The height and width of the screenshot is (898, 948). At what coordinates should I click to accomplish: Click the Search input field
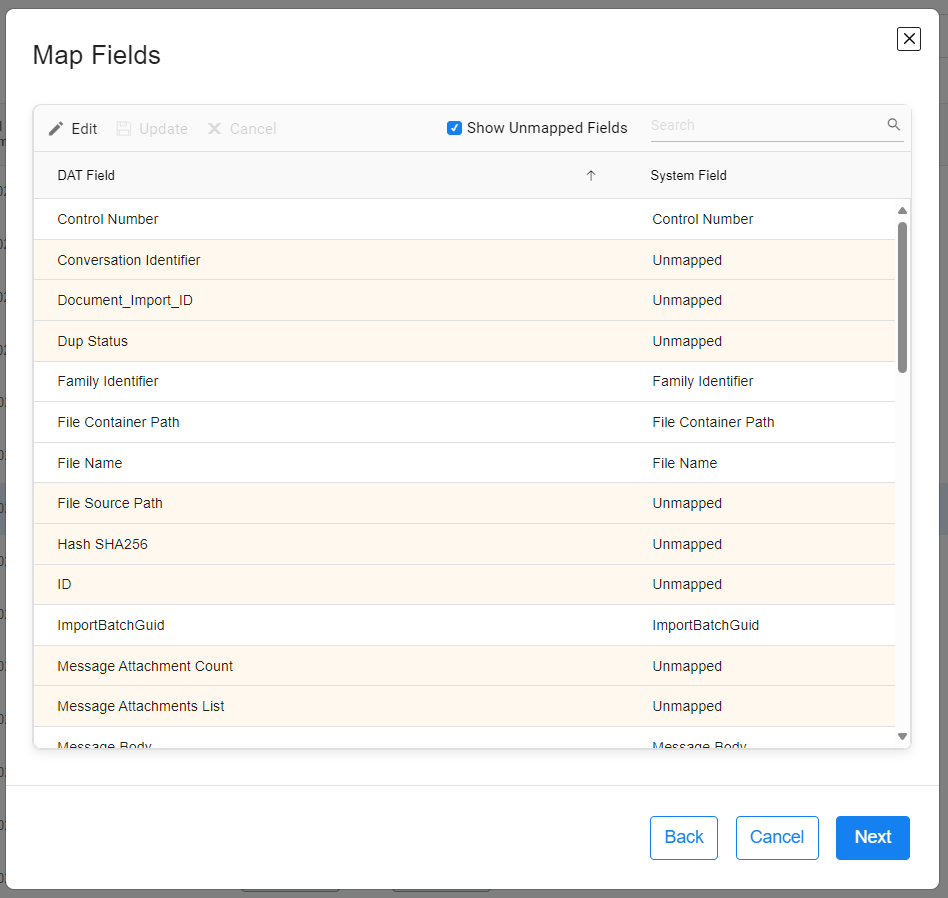point(766,126)
